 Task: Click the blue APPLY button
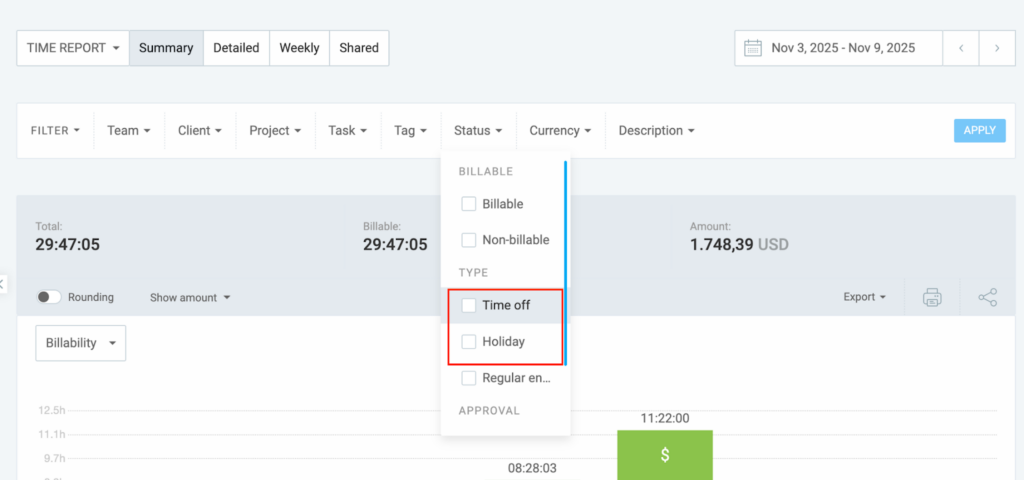tap(979, 131)
